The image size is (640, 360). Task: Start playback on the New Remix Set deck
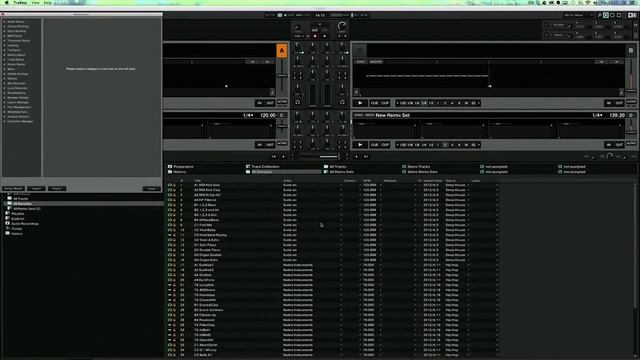click(360, 145)
